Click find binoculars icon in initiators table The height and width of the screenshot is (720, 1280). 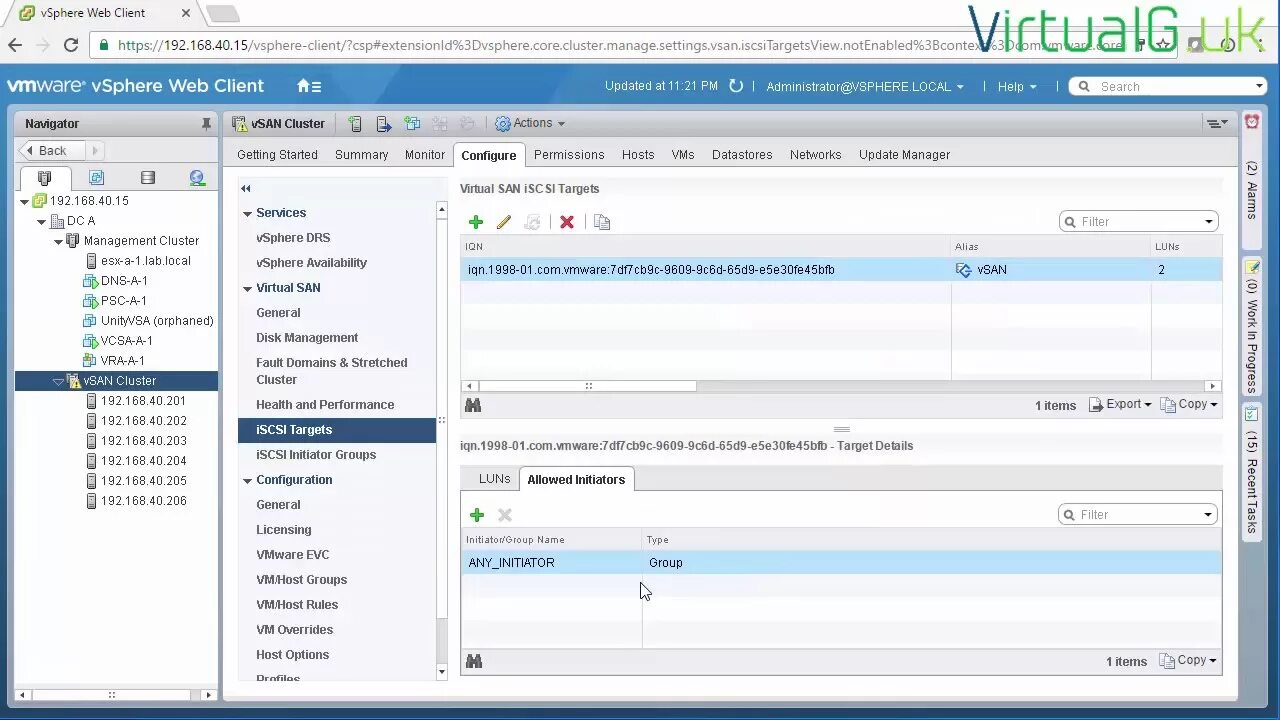click(x=474, y=661)
